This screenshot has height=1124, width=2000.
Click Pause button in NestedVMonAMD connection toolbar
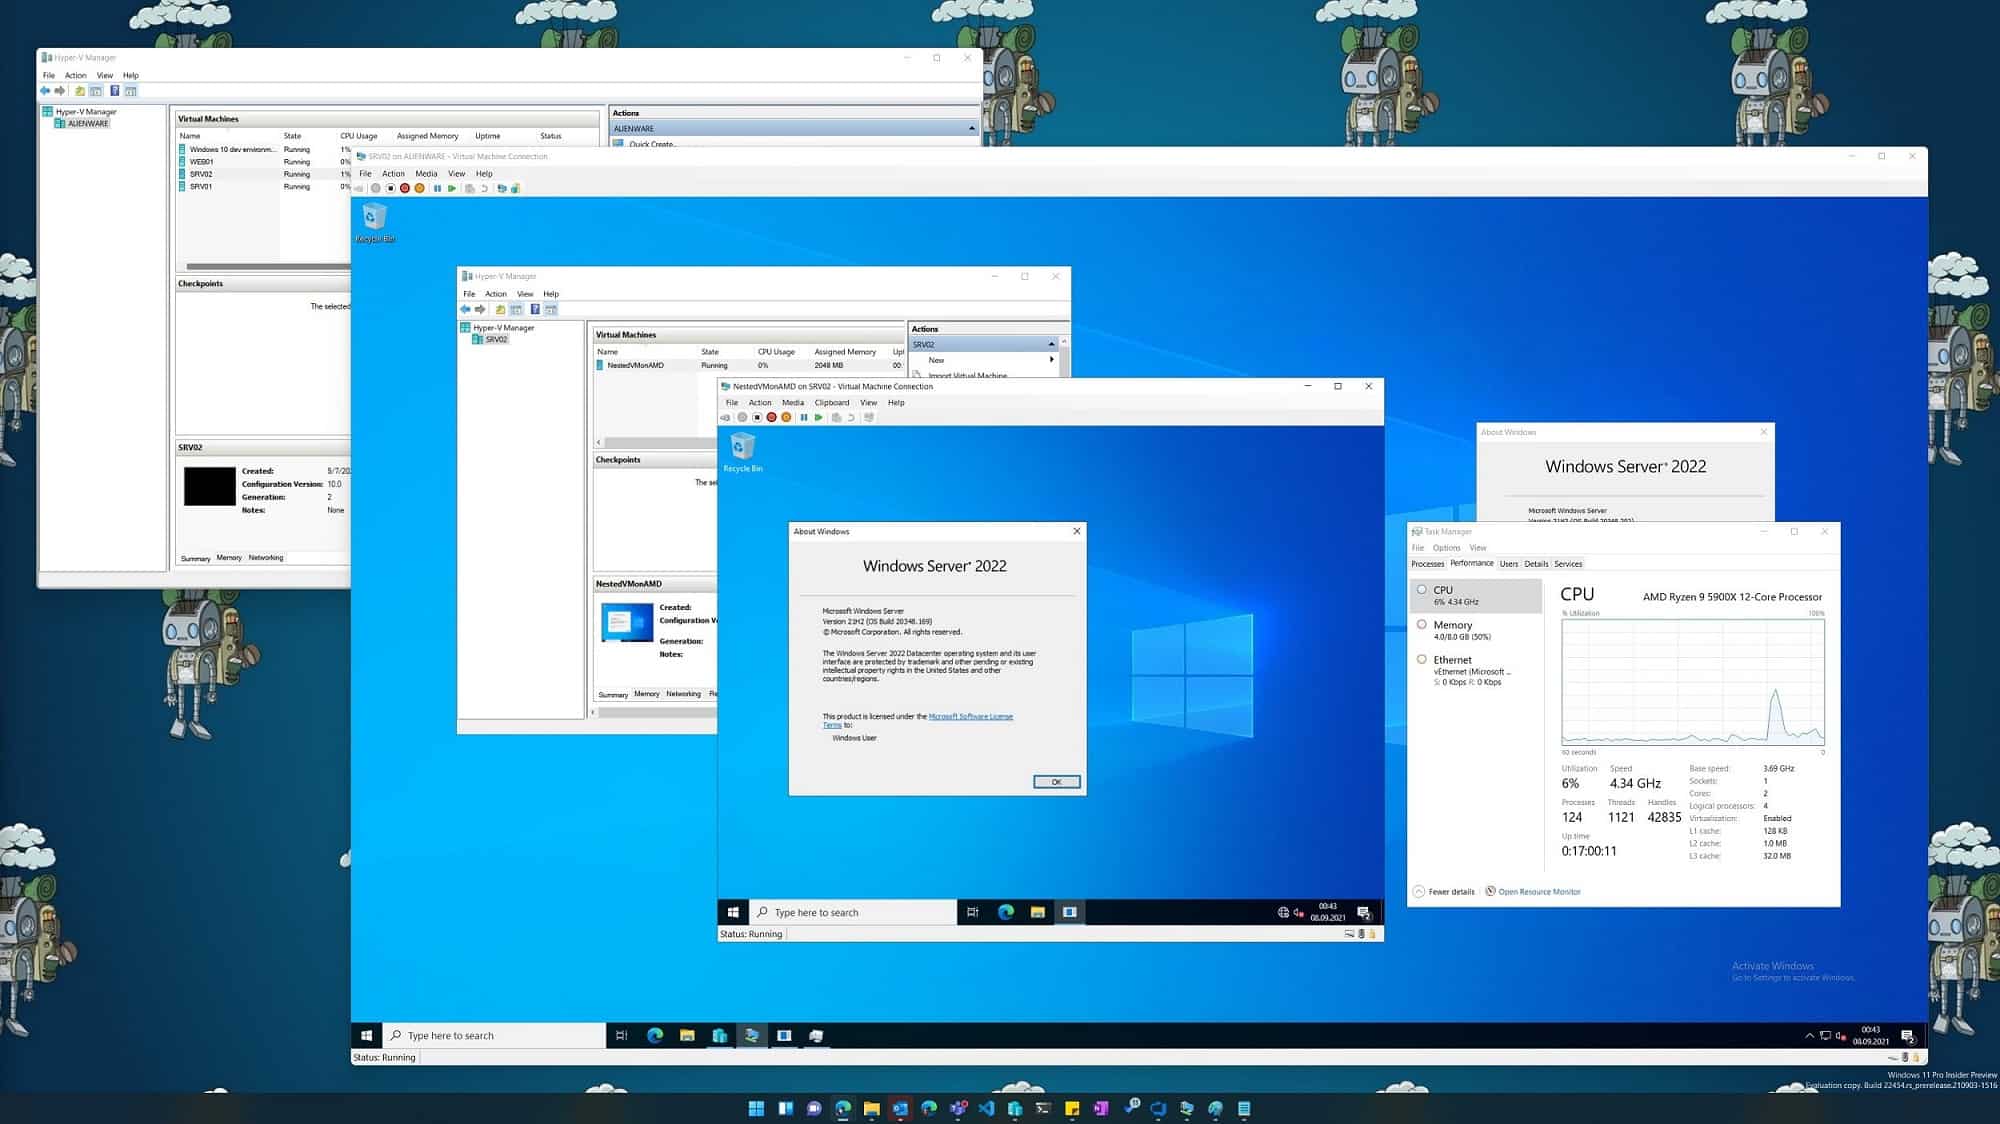coord(803,418)
